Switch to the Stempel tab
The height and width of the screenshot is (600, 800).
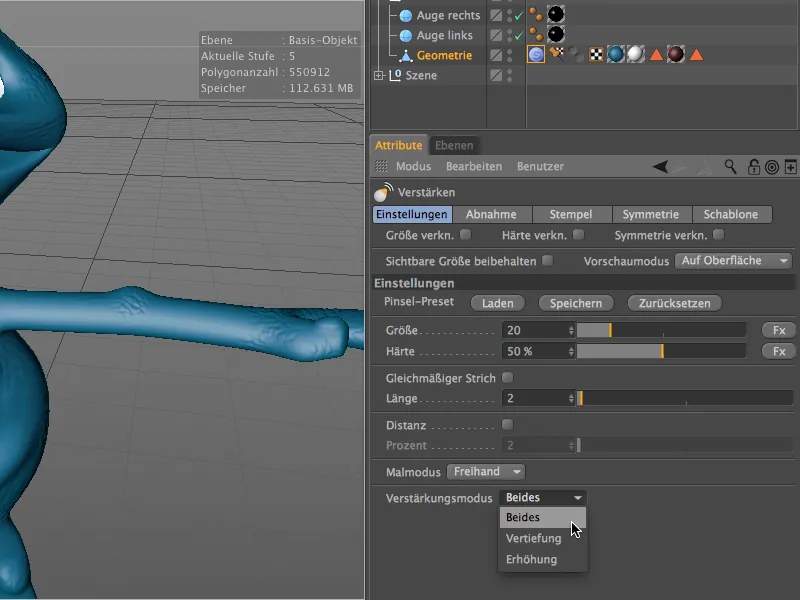[571, 214]
